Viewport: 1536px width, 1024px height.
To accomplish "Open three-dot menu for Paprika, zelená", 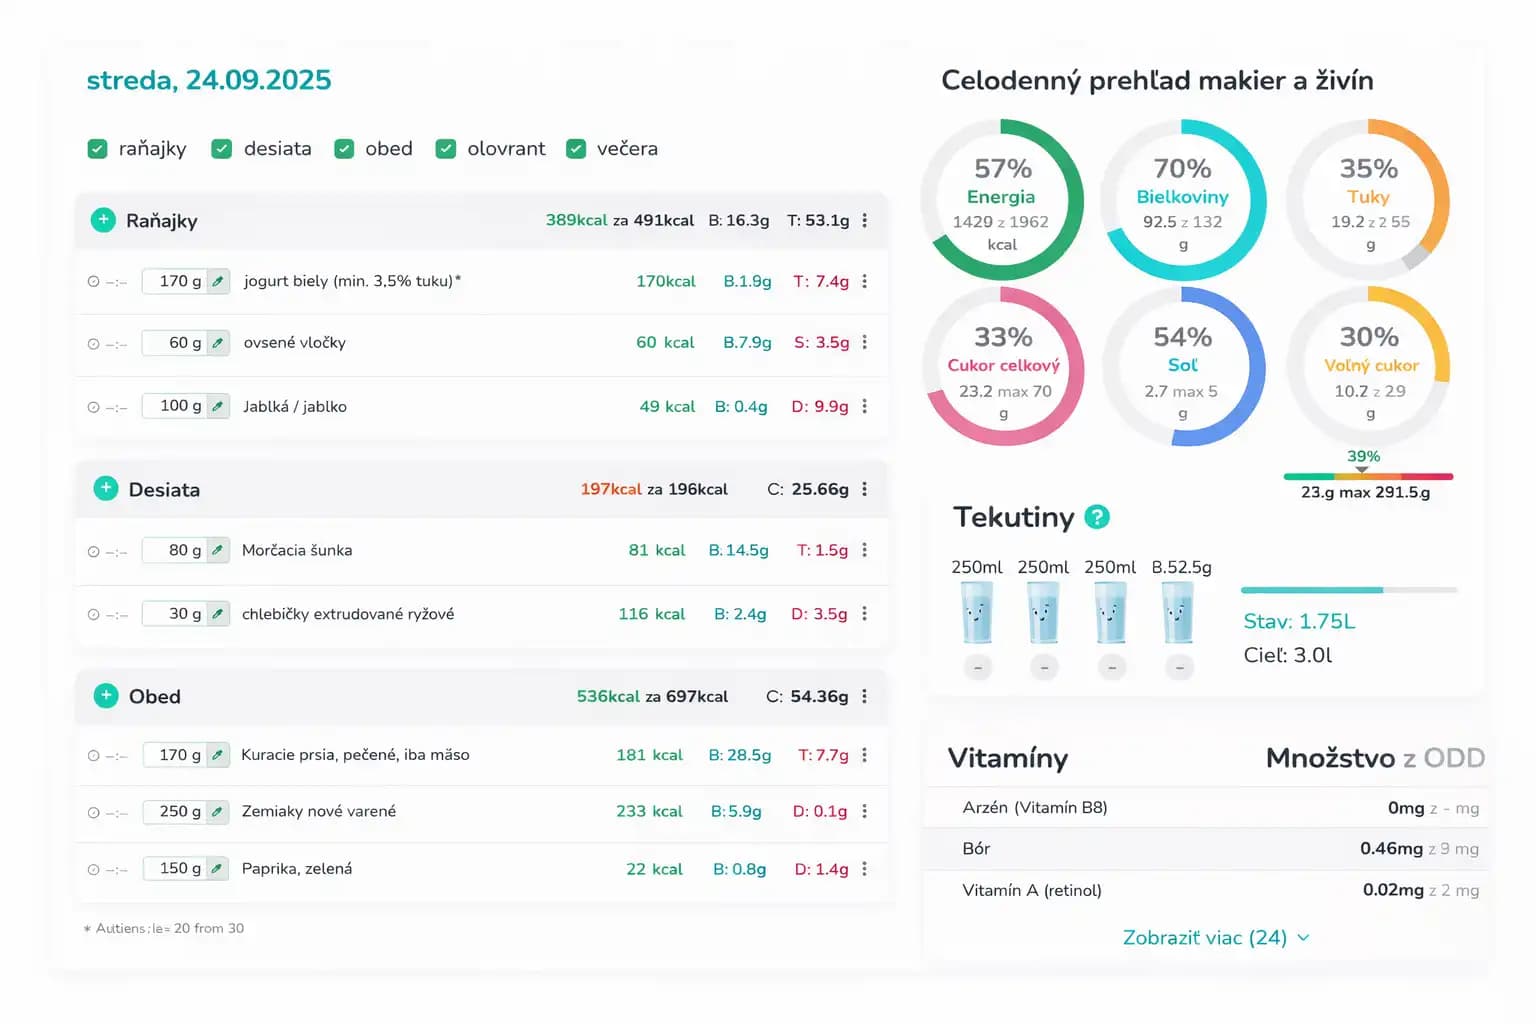I will [865, 869].
